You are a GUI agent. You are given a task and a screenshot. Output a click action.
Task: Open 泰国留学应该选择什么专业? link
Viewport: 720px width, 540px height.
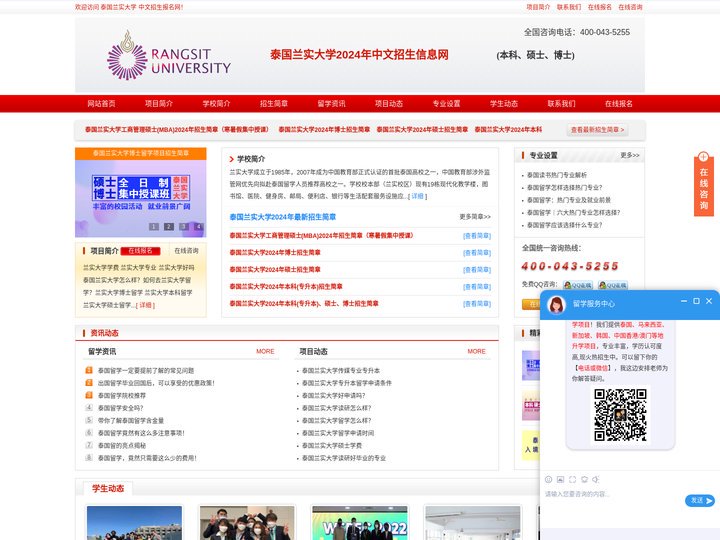click(x=564, y=225)
